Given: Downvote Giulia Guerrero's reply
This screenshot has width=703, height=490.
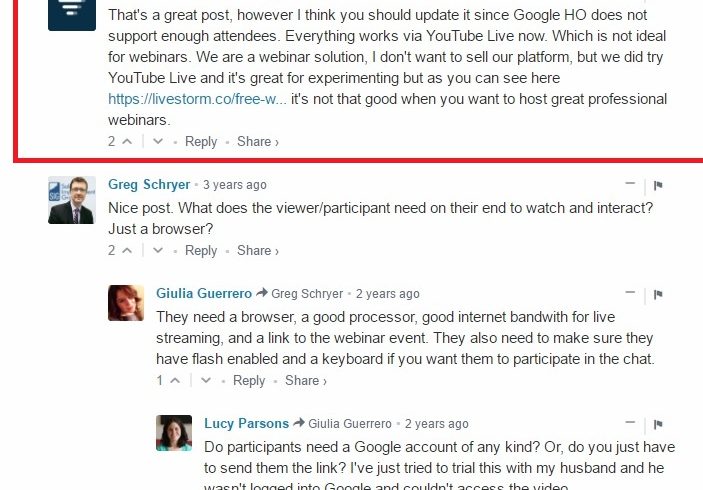Looking at the screenshot, I should point(206,381).
